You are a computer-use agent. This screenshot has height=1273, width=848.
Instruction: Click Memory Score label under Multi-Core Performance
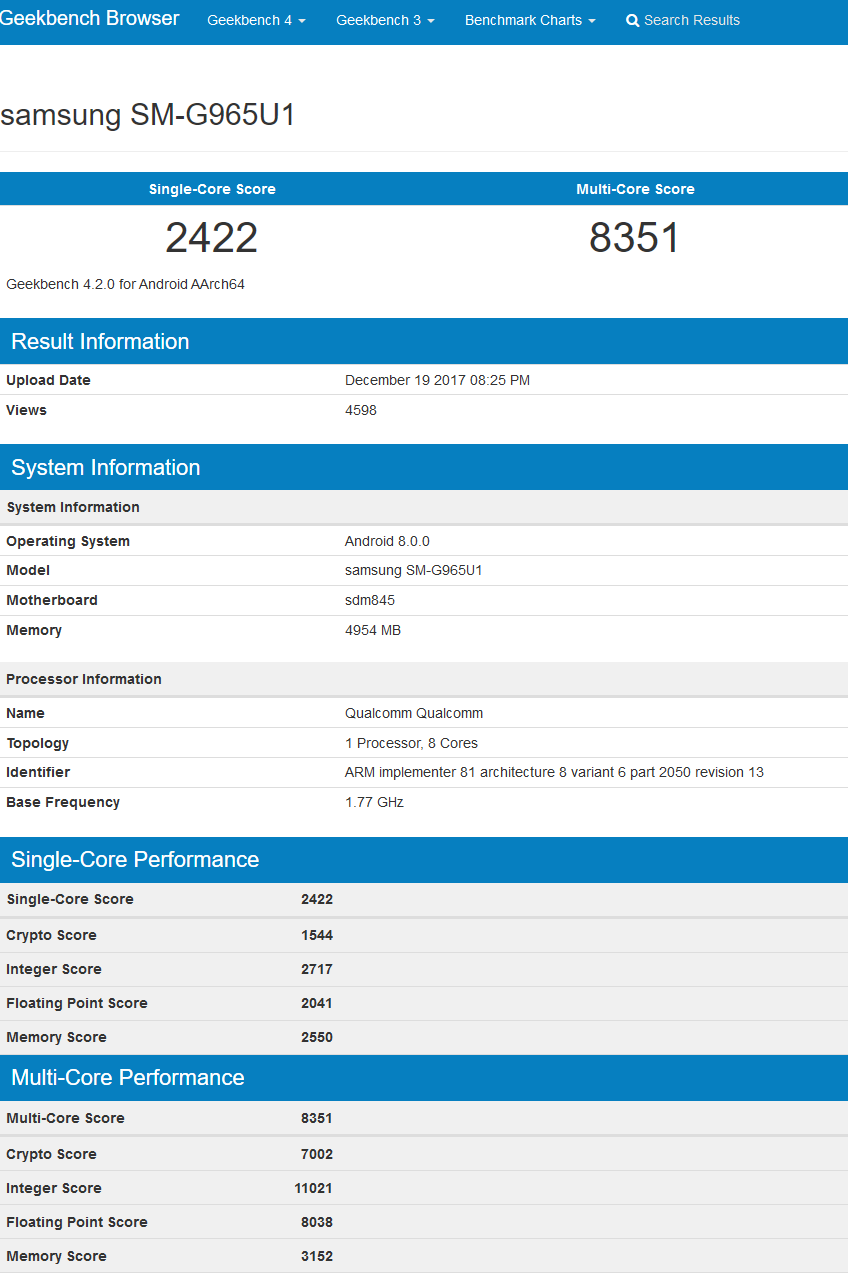click(56, 1256)
